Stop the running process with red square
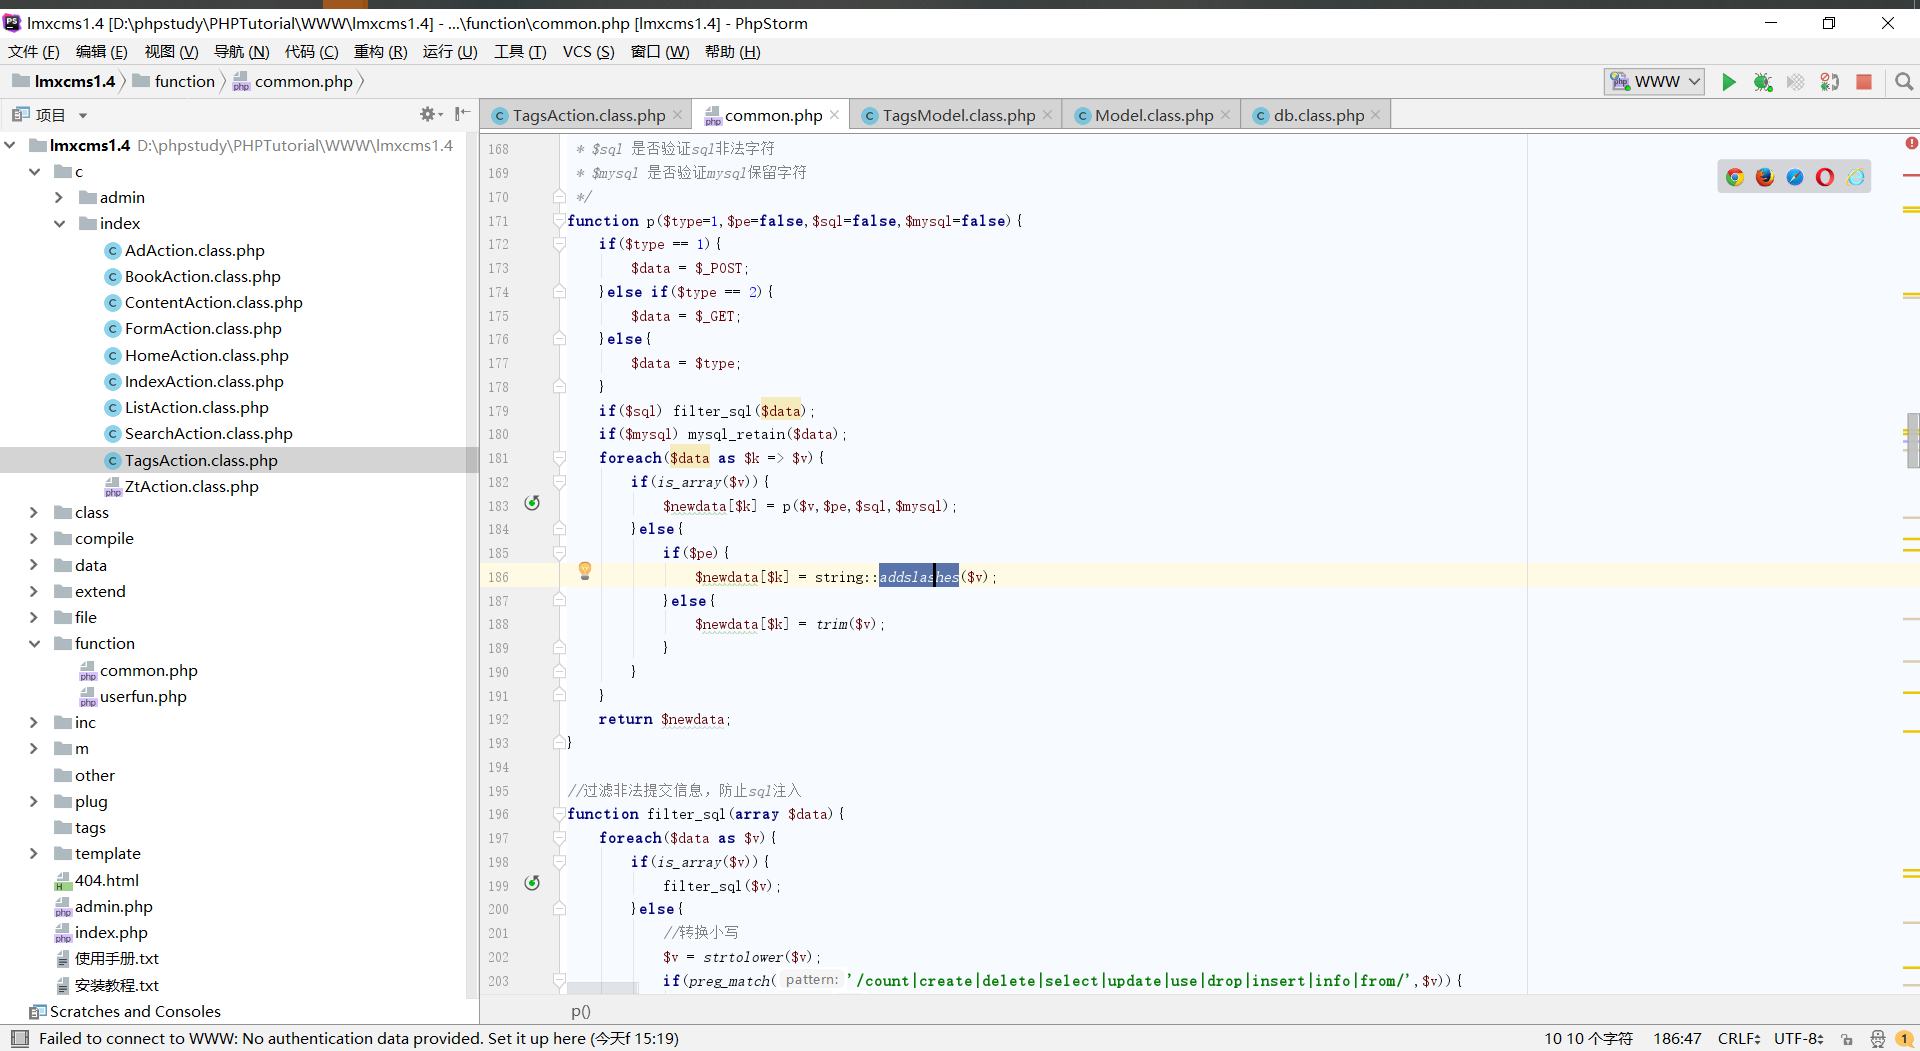 tap(1864, 82)
